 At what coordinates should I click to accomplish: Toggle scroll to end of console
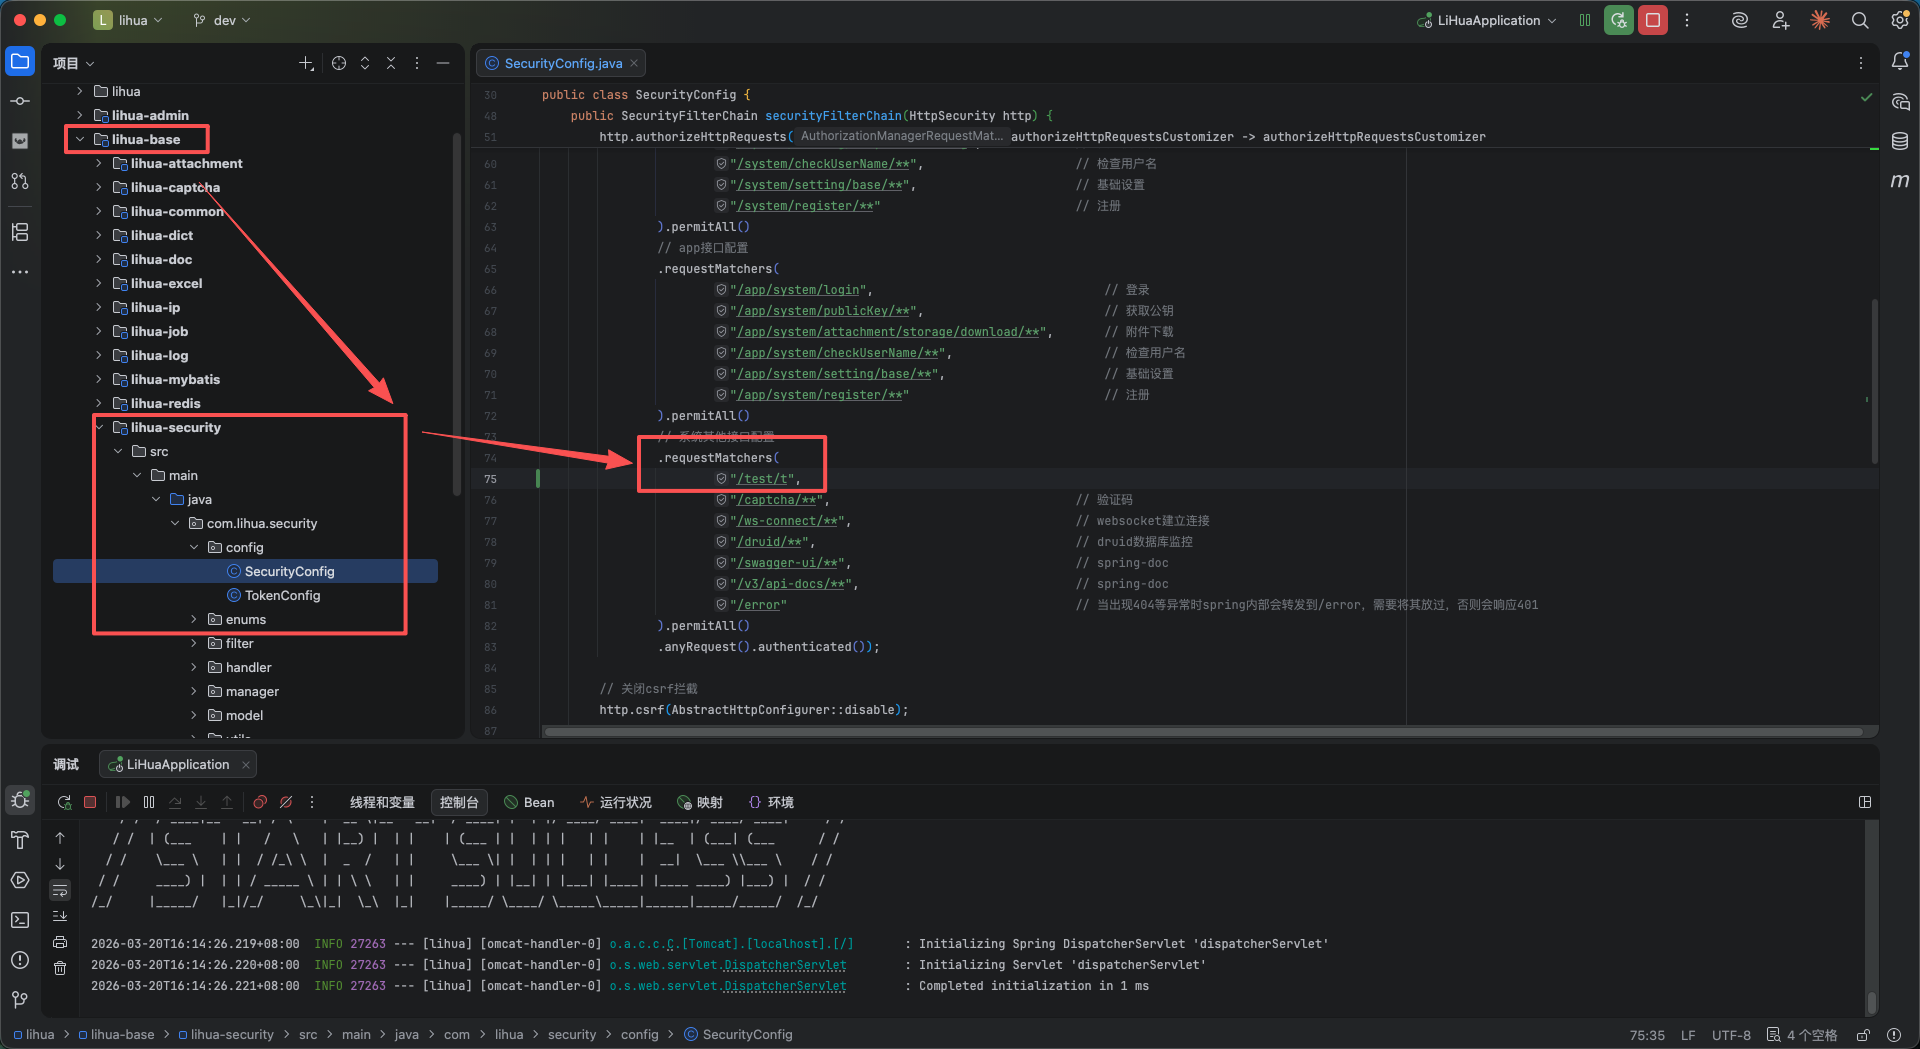(60, 916)
